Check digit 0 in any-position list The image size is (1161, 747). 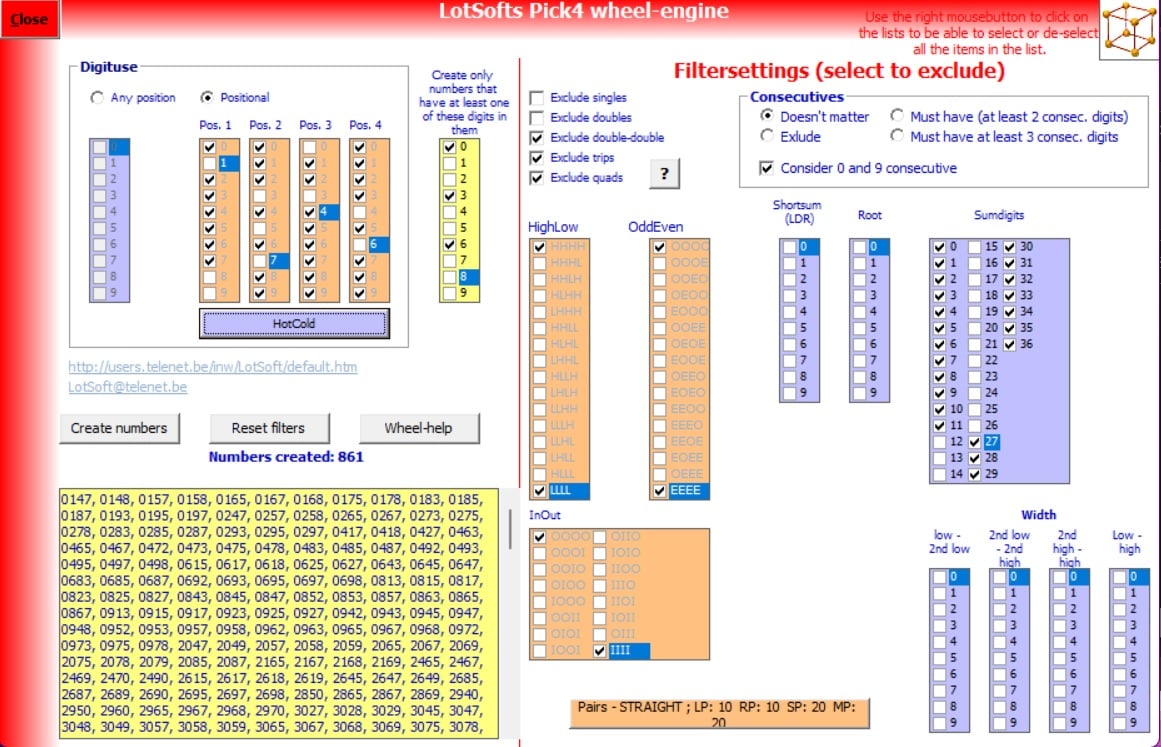tap(99, 147)
